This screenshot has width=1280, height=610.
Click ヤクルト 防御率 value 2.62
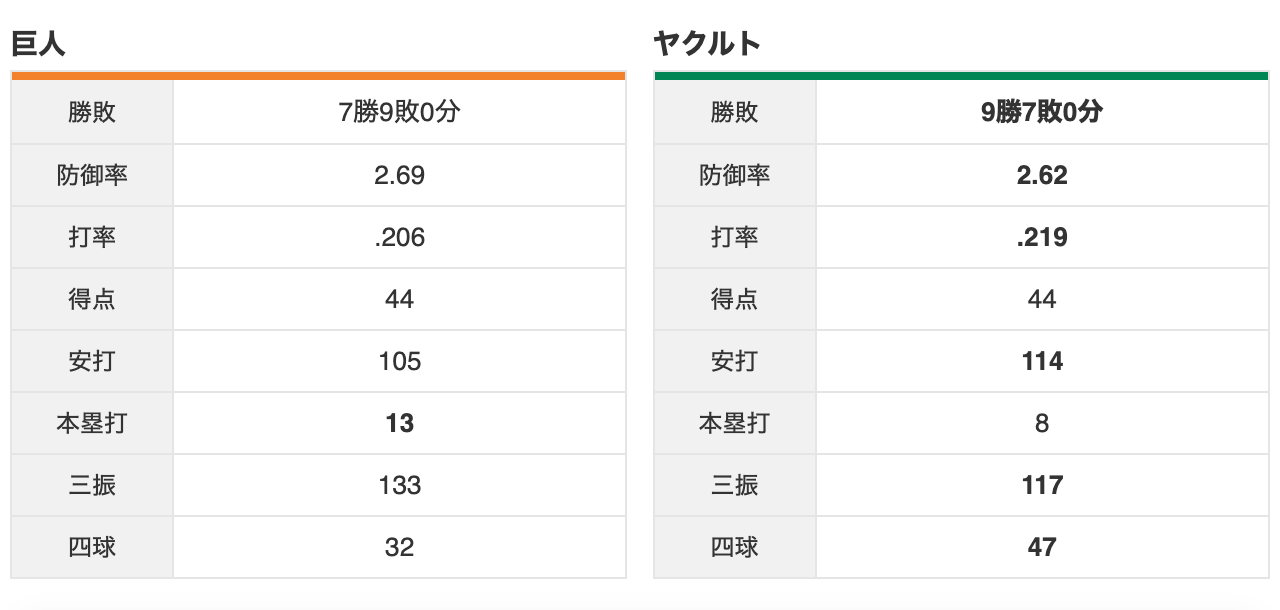click(x=1042, y=176)
